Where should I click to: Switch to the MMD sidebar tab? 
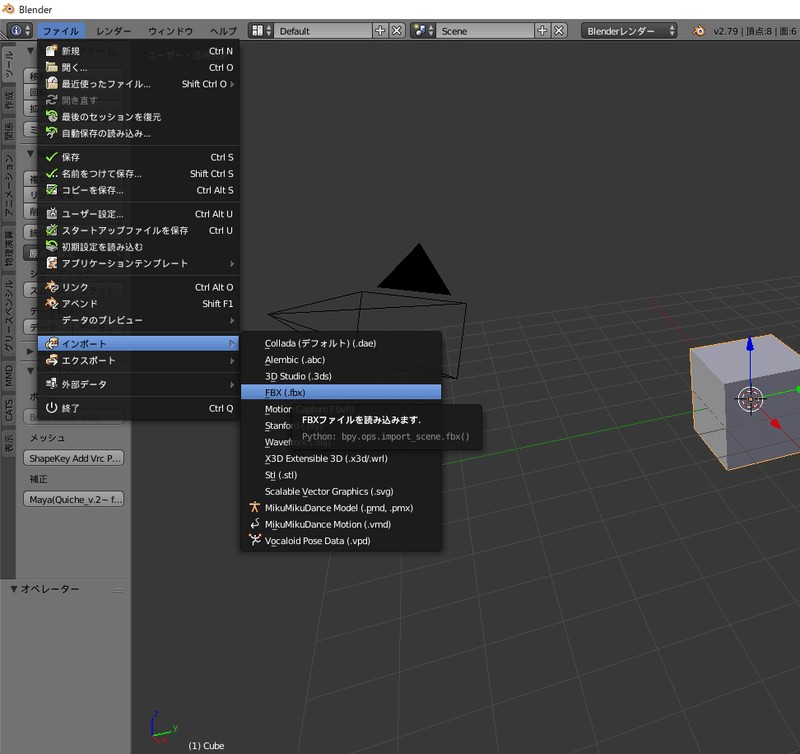pyautogui.click(x=8, y=376)
